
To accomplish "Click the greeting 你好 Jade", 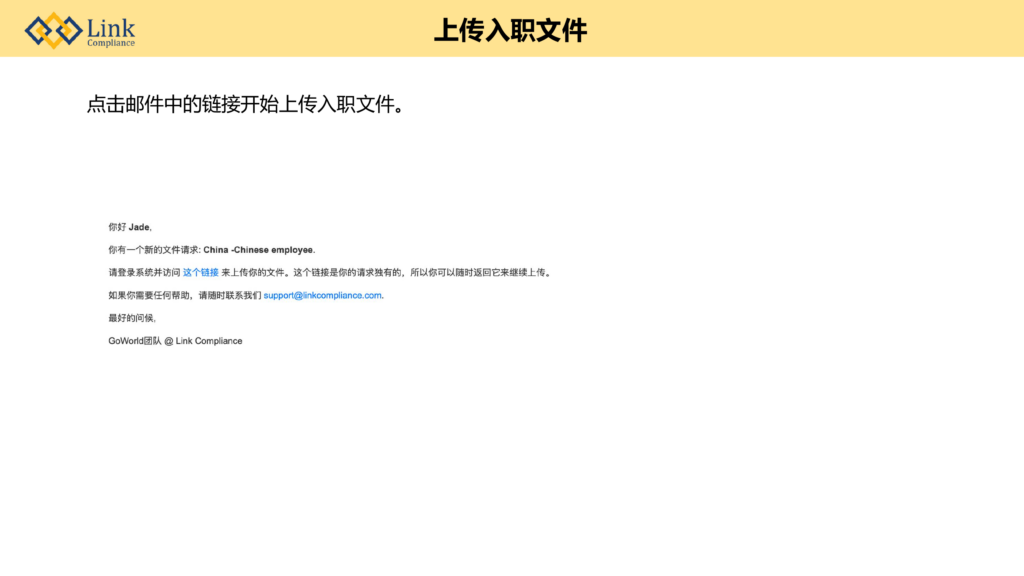I will tap(129, 227).
